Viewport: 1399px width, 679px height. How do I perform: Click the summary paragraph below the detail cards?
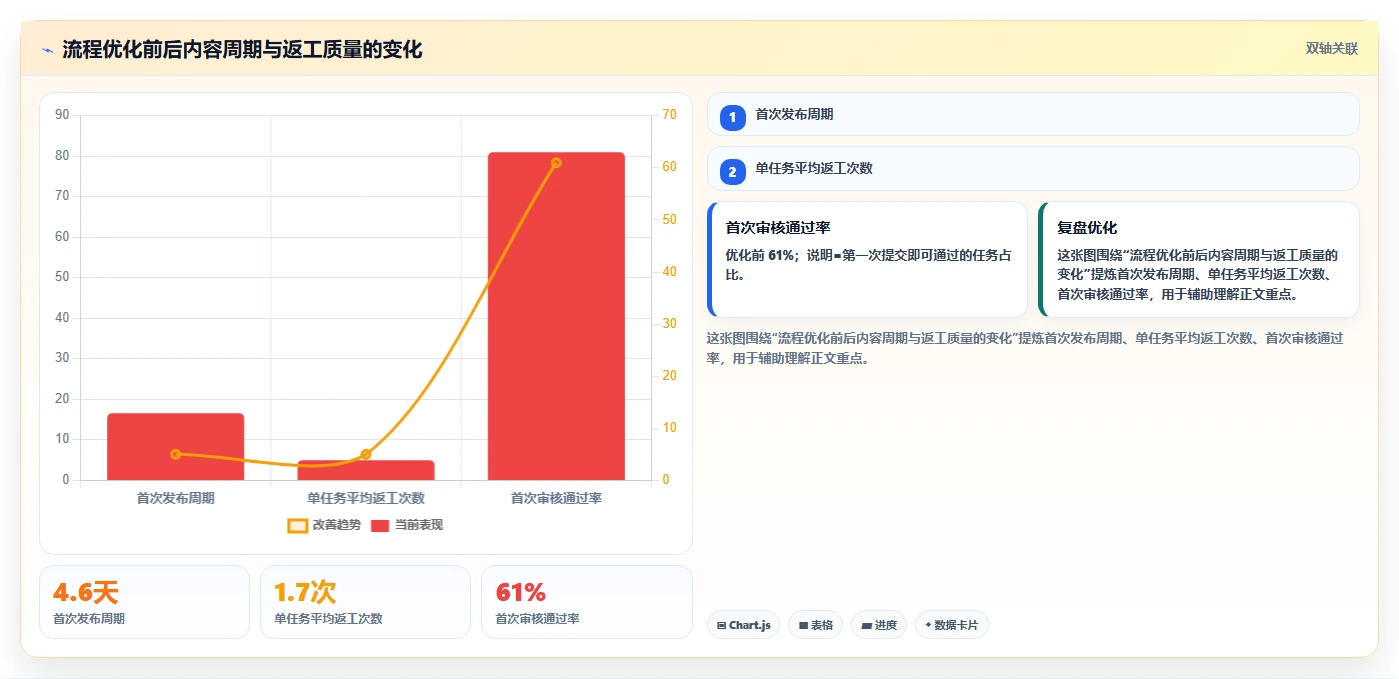pos(1024,348)
